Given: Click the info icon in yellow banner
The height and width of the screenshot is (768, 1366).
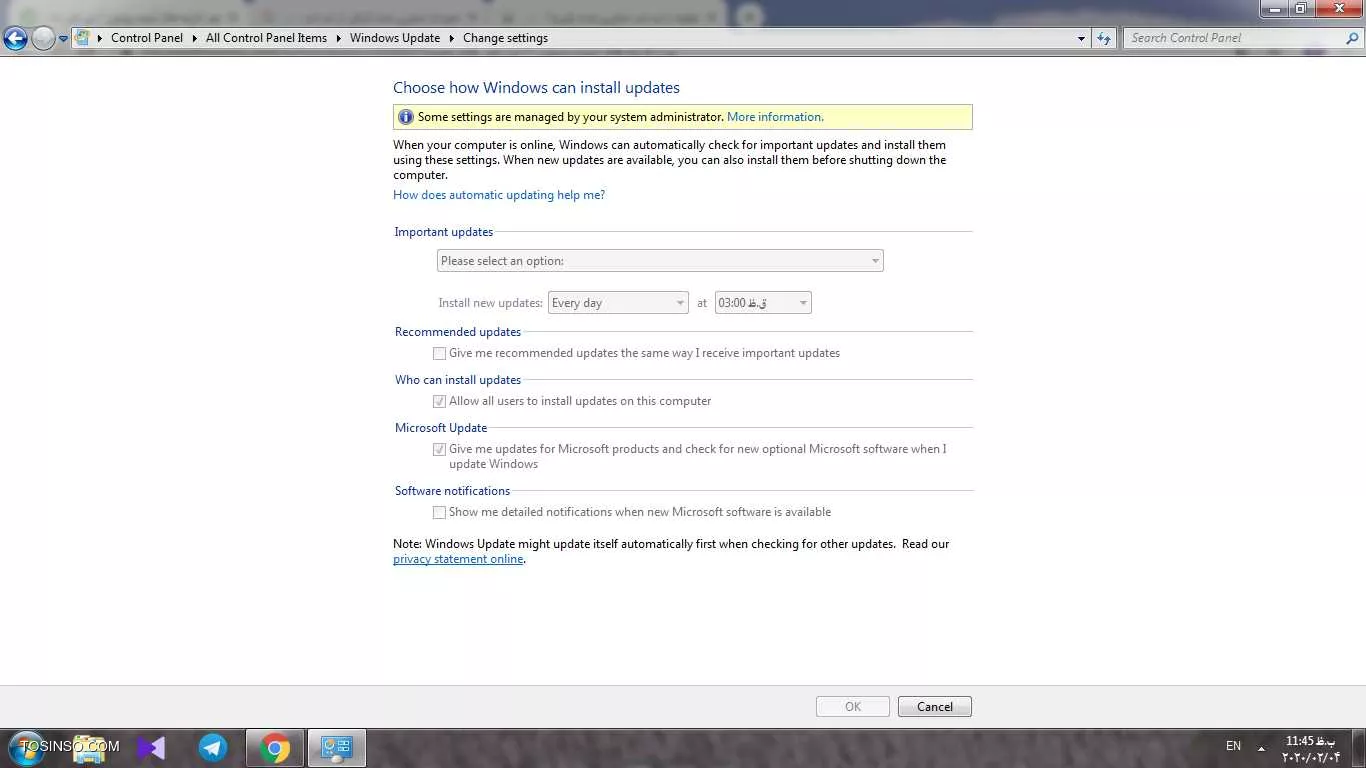Looking at the screenshot, I should pos(405,117).
